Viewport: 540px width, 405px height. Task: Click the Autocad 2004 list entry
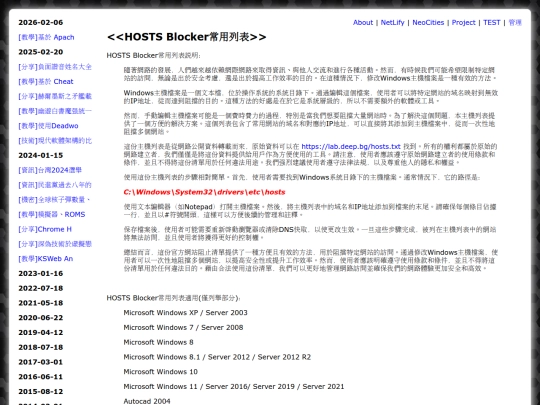pos(147,401)
